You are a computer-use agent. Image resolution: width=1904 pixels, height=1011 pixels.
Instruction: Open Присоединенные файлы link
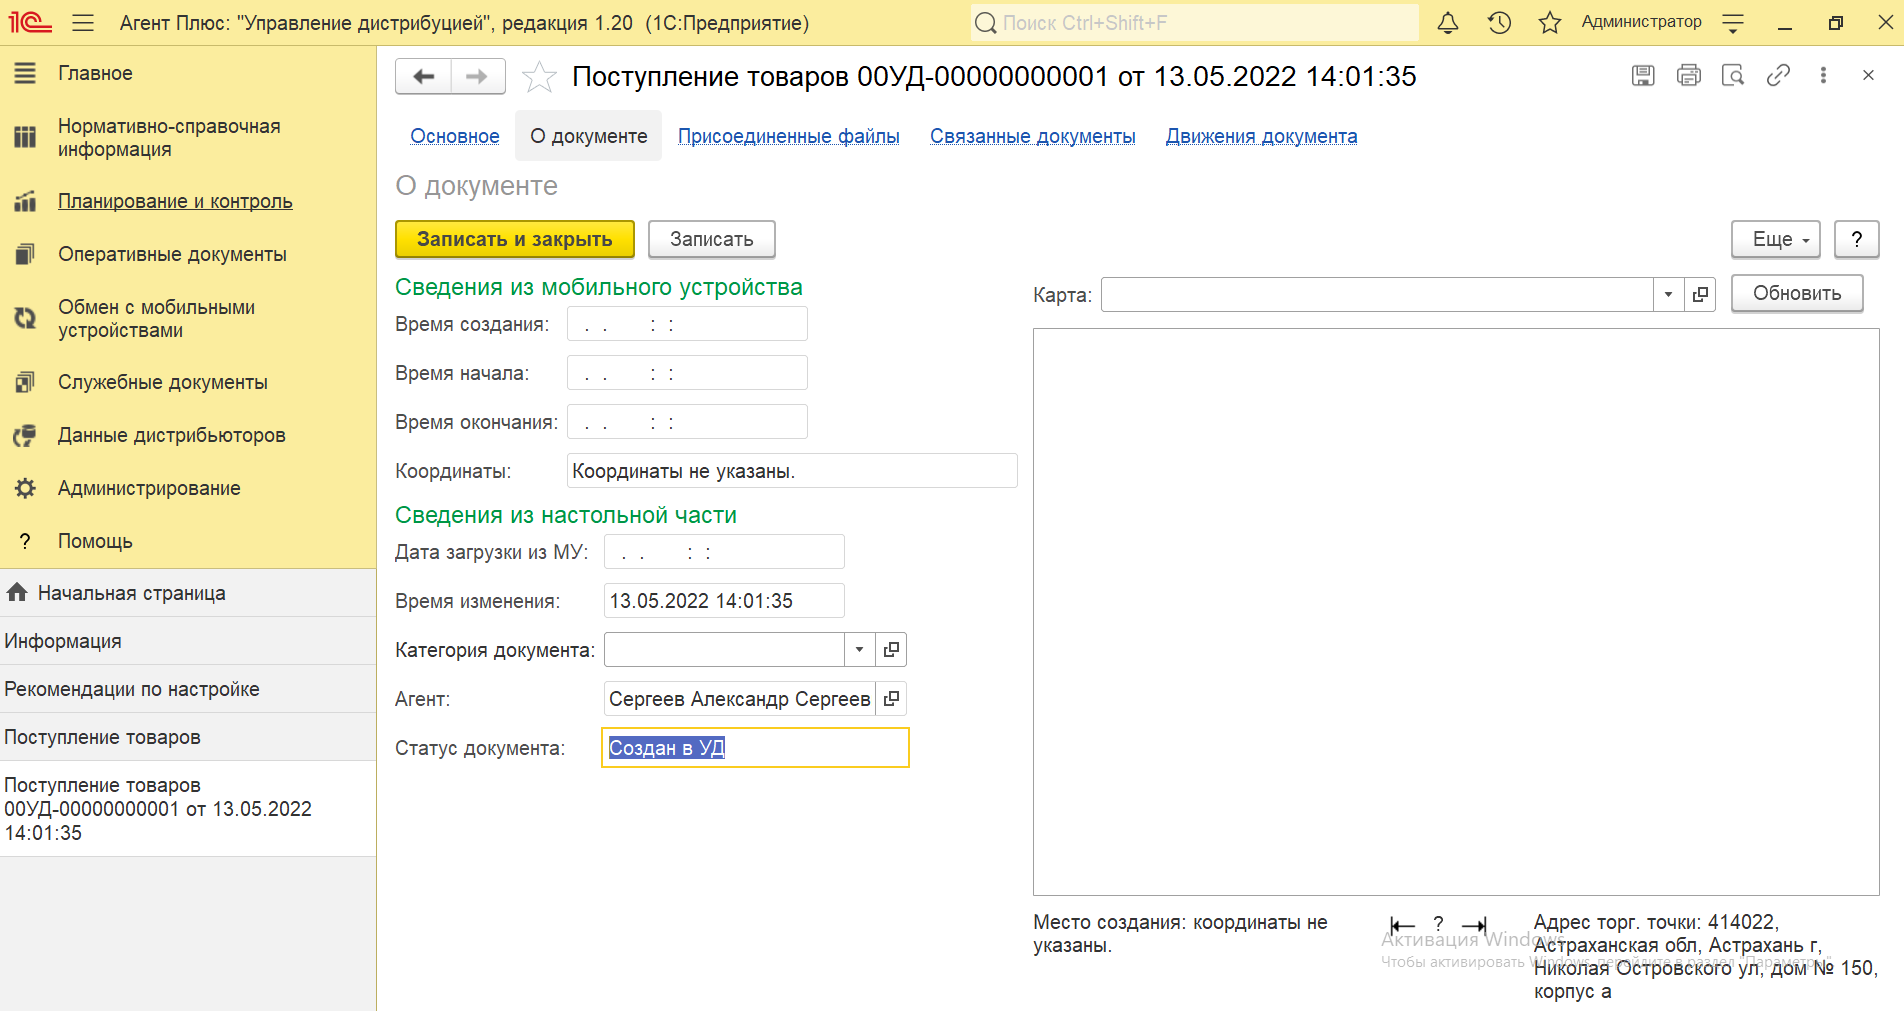coord(789,136)
